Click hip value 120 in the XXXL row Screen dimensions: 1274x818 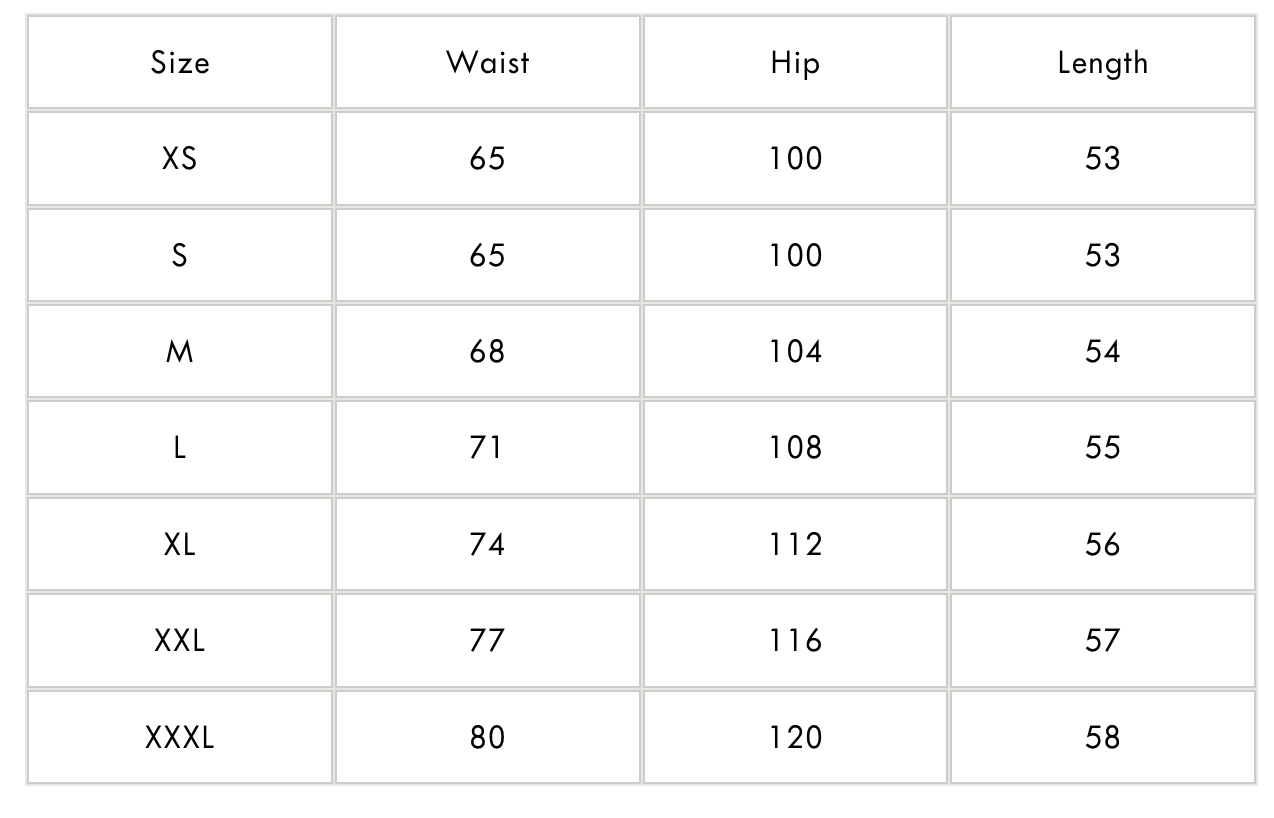795,737
